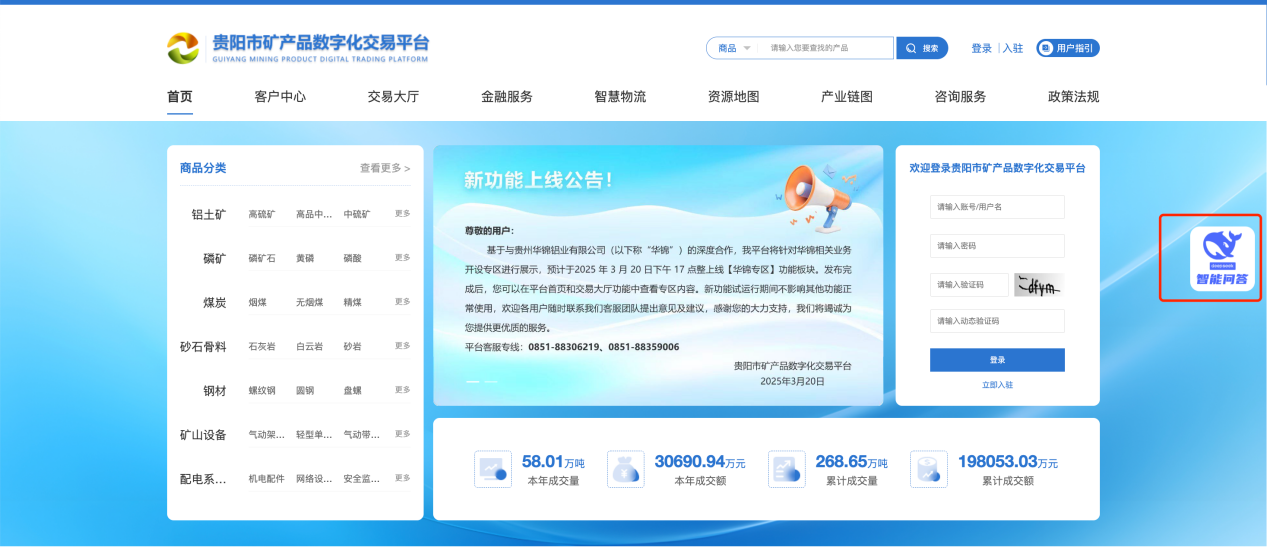Click the 新功能上线公告 announcement banner title
The image size is (1267, 548).
click(x=538, y=180)
